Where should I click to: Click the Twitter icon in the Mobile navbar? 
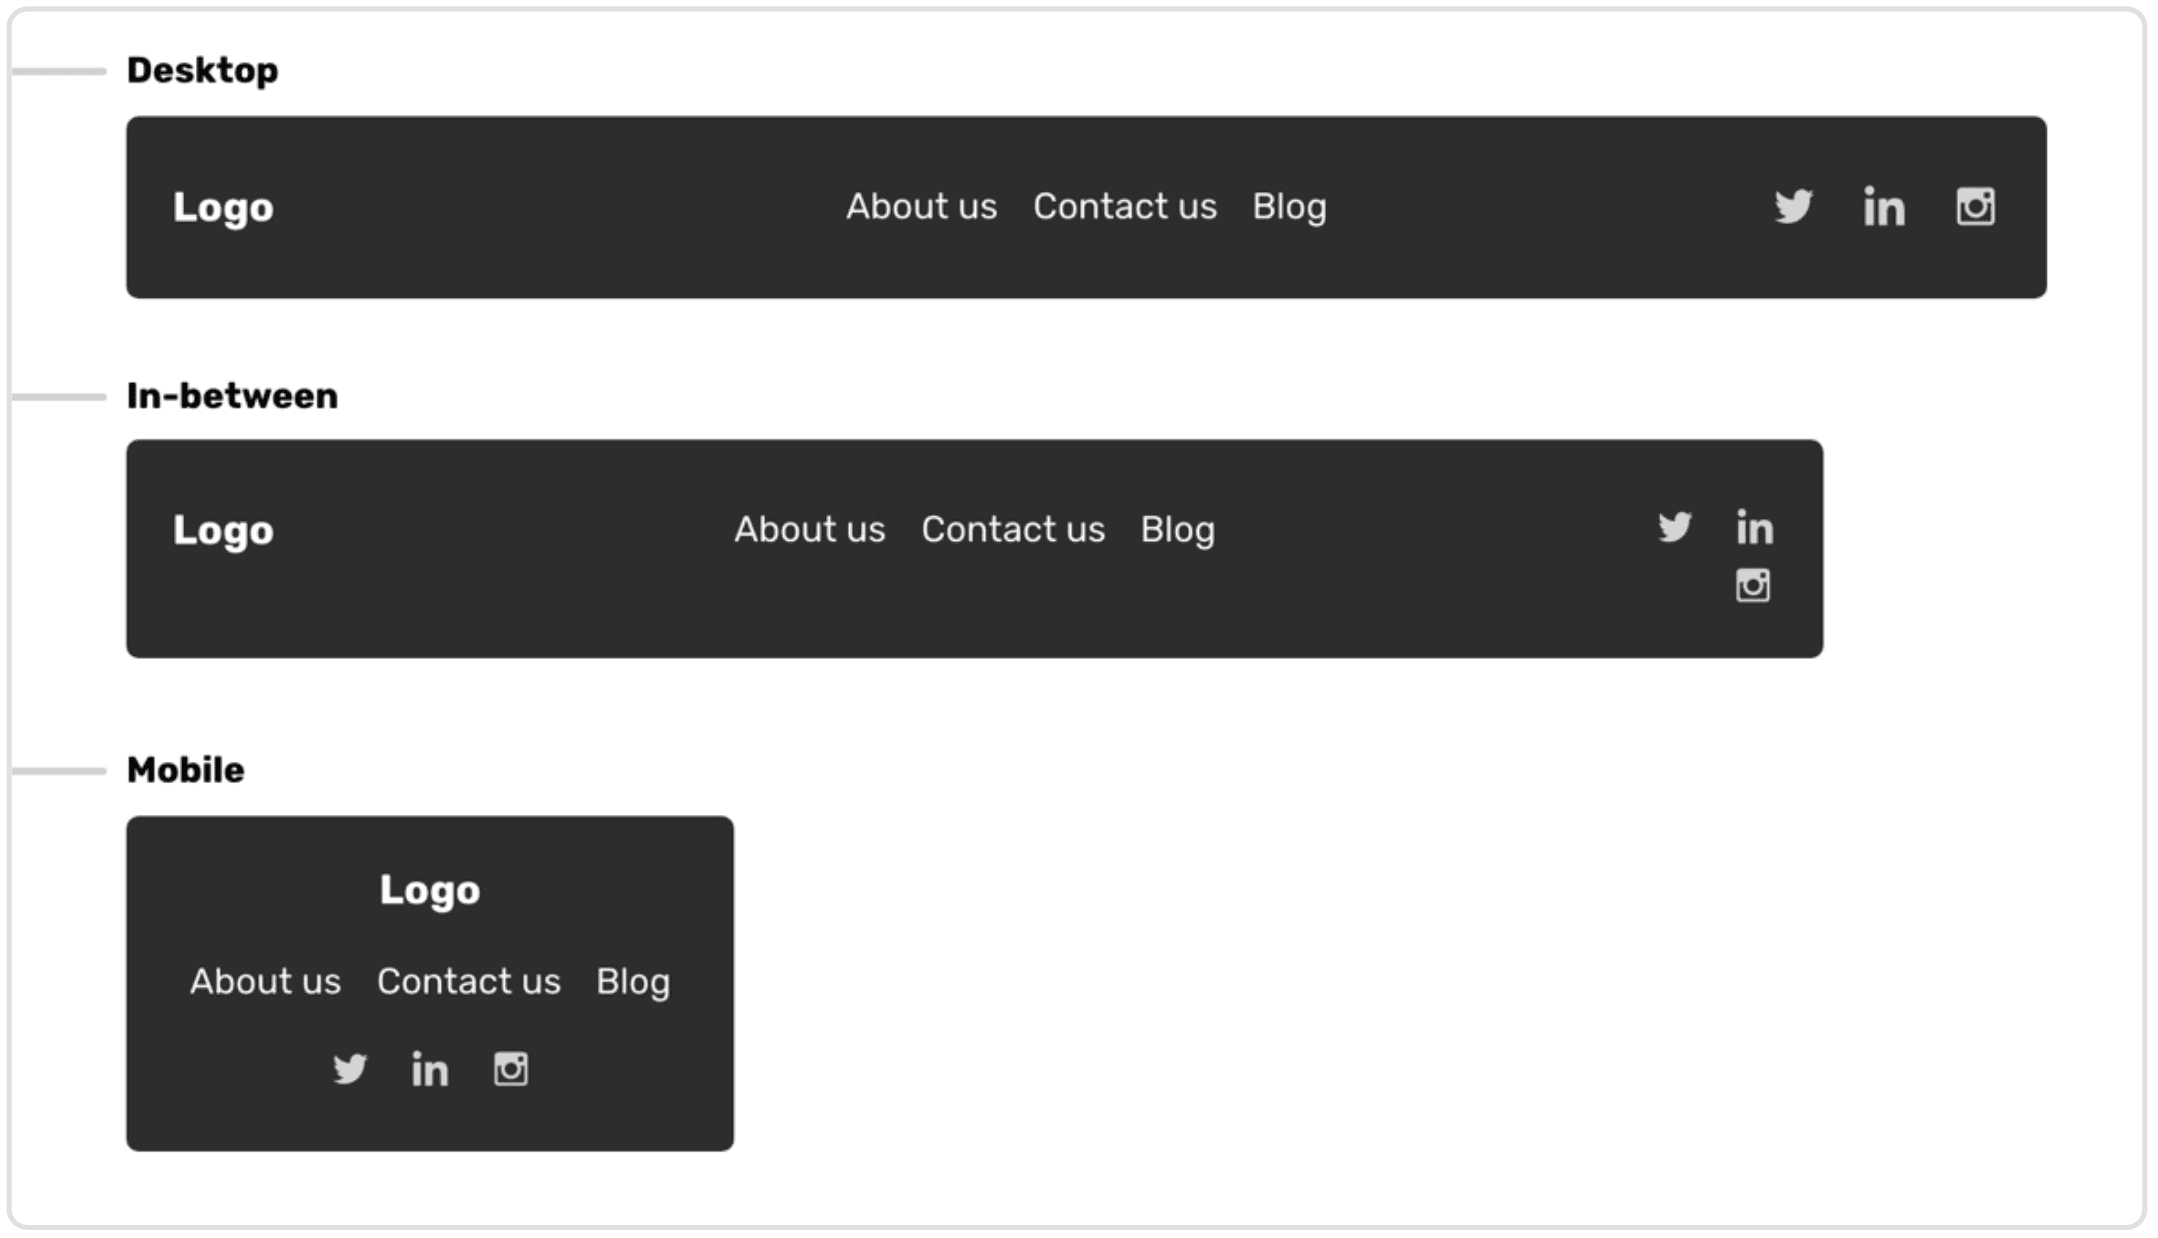point(350,1069)
